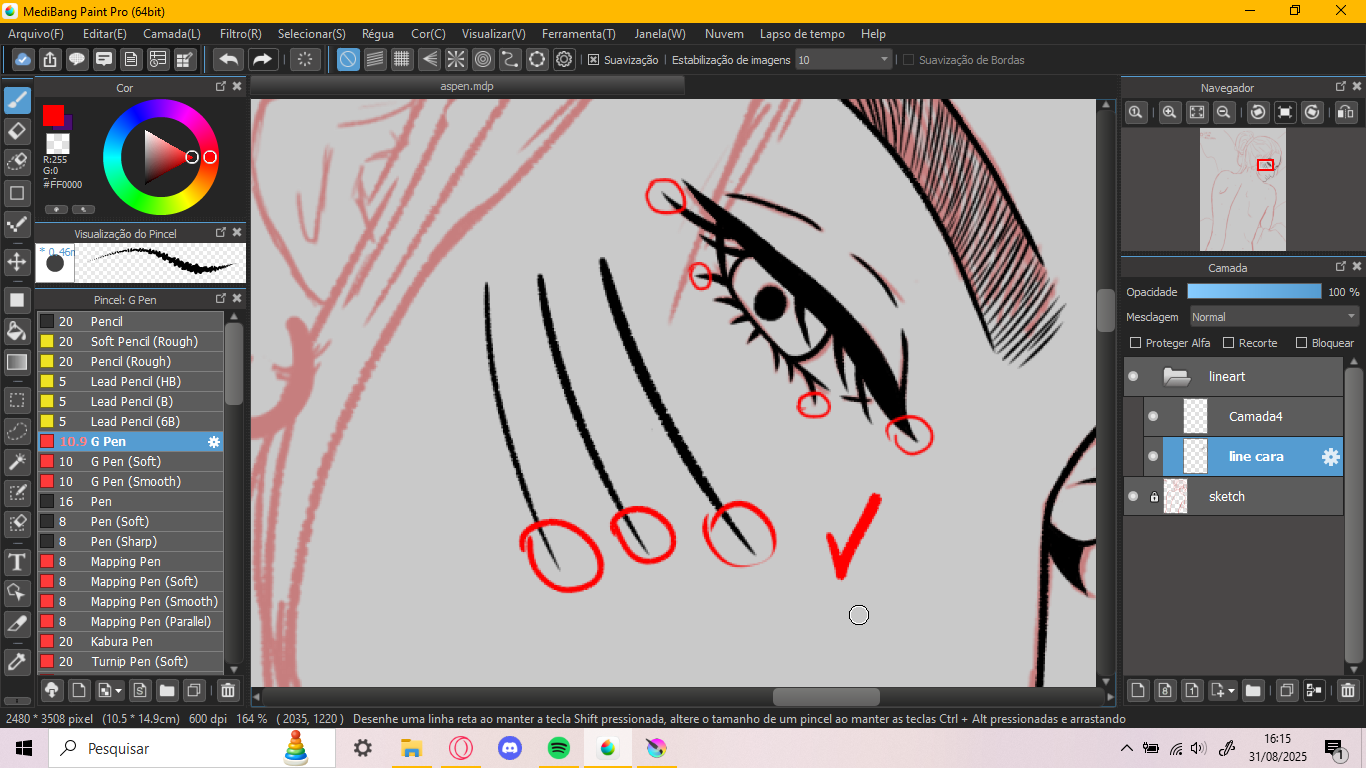Select the Text tool
Image resolution: width=1366 pixels, height=768 pixels.
tap(16, 562)
